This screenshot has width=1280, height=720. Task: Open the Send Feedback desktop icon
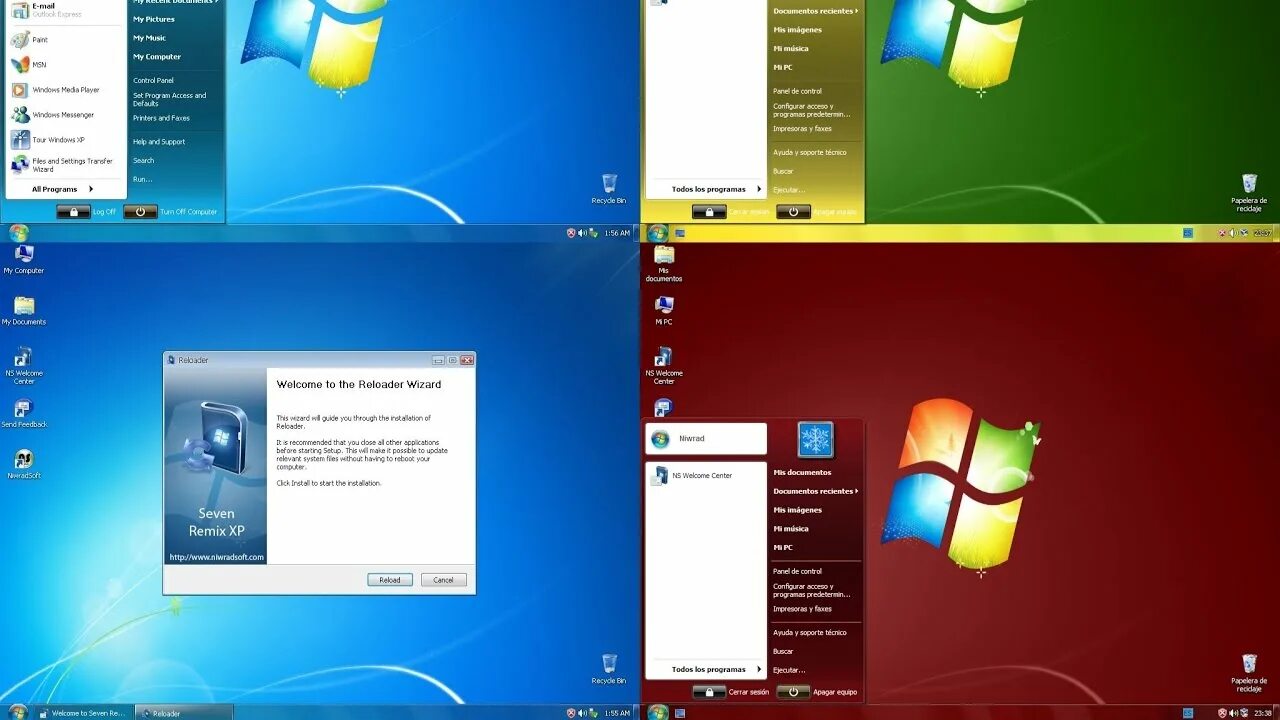pos(24,413)
